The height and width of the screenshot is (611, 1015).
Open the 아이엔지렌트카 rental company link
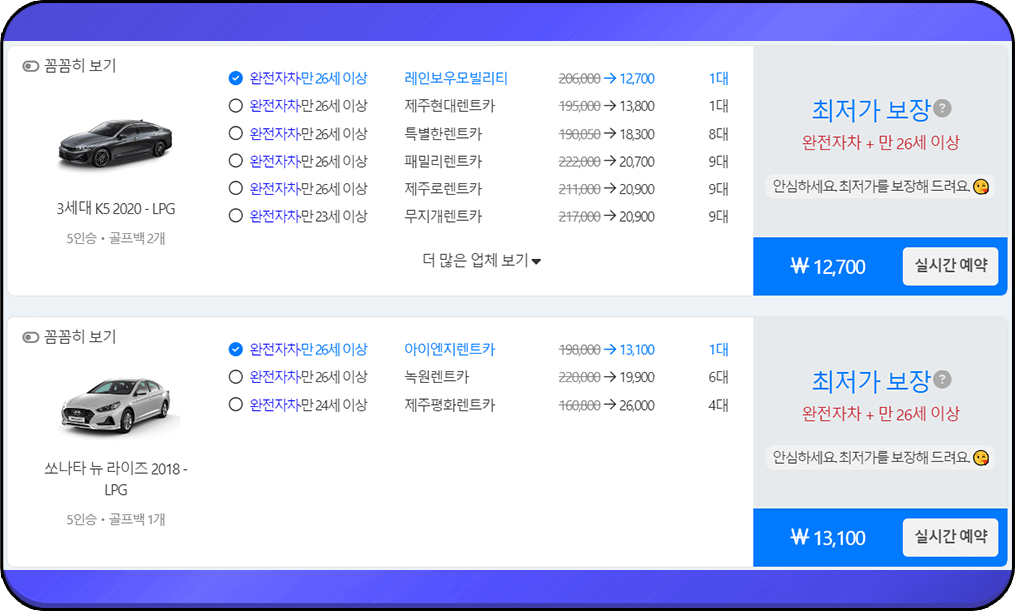[448, 349]
